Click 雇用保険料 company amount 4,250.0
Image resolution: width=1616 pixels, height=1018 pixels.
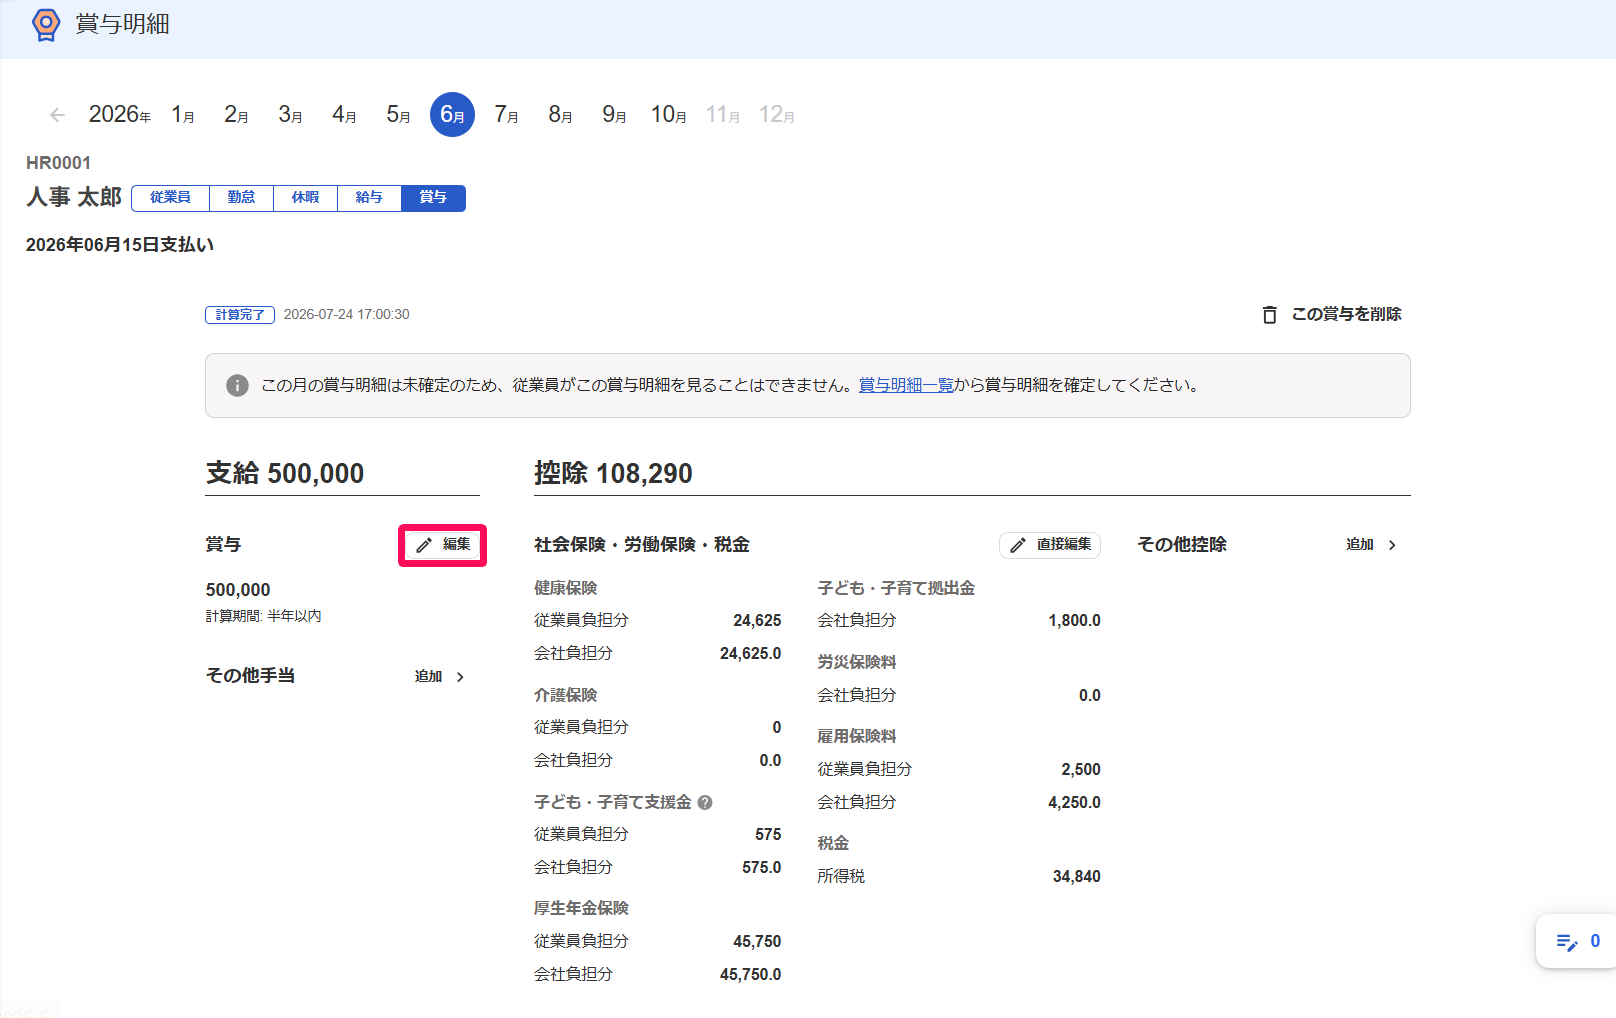(1074, 803)
